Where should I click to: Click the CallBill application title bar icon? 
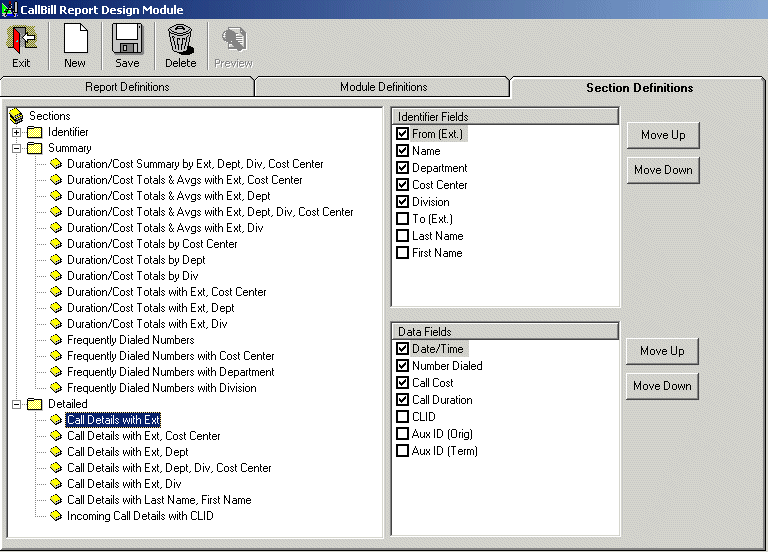pos(9,9)
